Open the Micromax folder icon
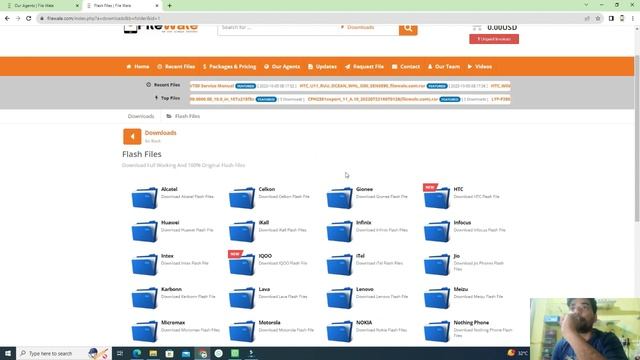The width and height of the screenshot is (640, 360). (144, 331)
